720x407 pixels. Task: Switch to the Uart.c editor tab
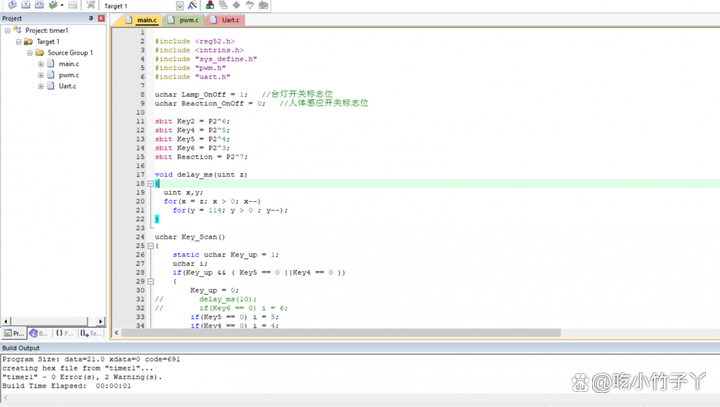tap(227, 20)
